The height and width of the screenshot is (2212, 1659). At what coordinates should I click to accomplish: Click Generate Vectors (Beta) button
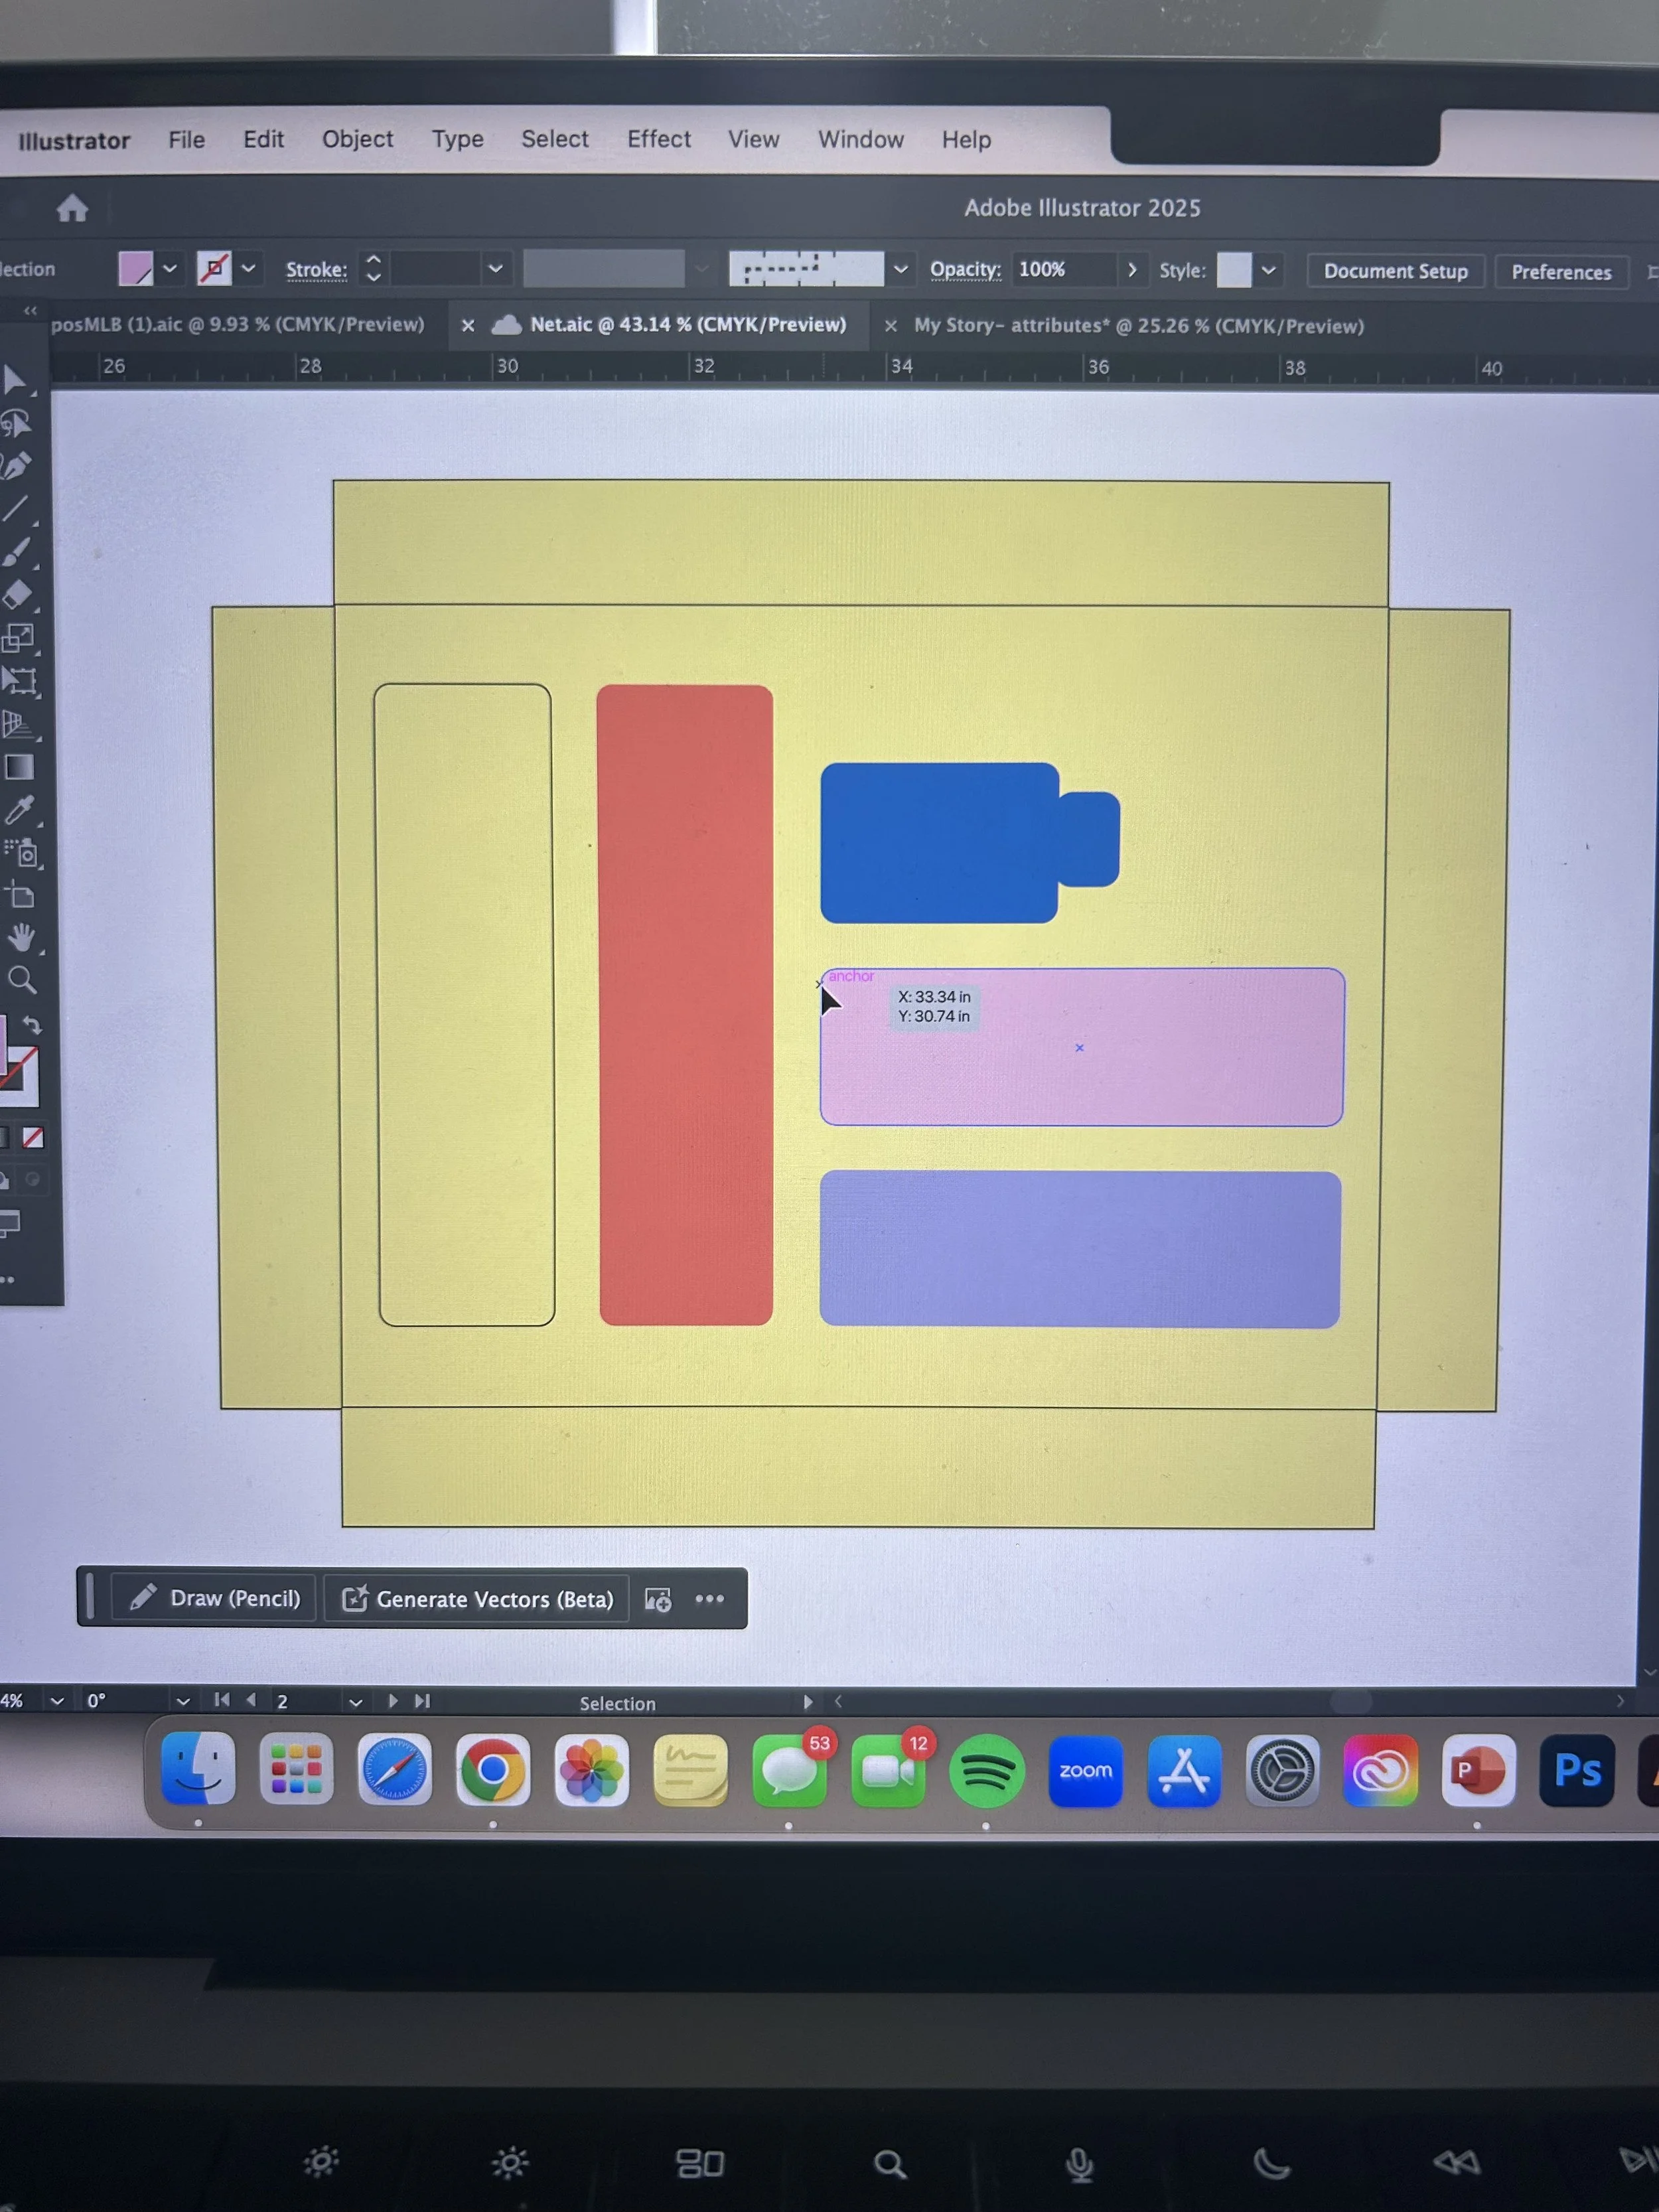pyautogui.click(x=478, y=1599)
